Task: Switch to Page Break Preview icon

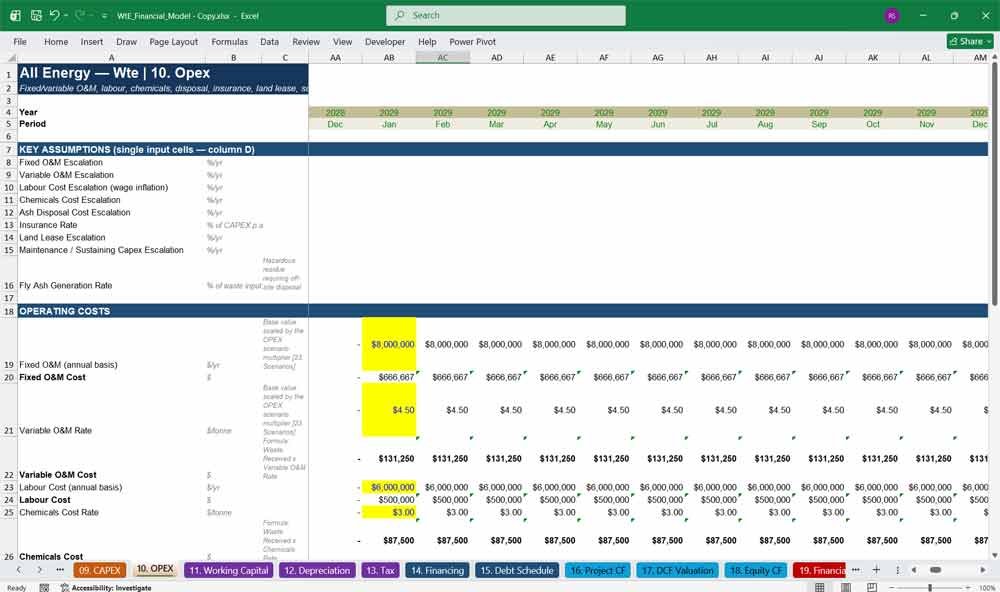Action: point(872,587)
